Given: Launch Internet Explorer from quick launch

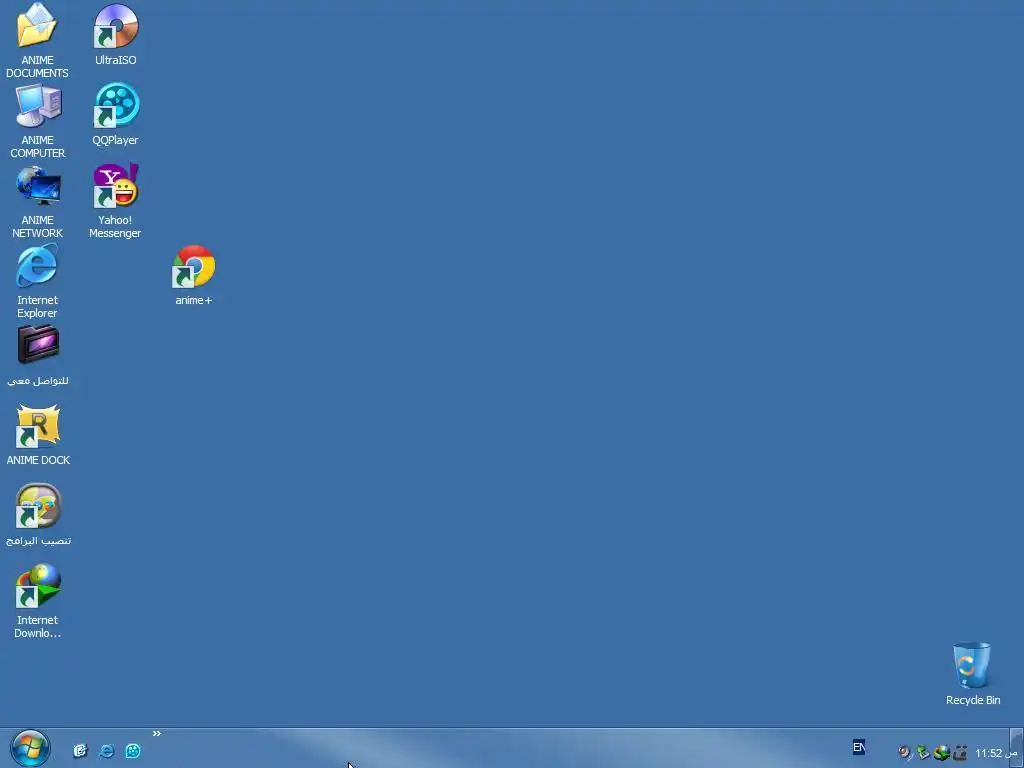Looking at the screenshot, I should (x=106, y=751).
